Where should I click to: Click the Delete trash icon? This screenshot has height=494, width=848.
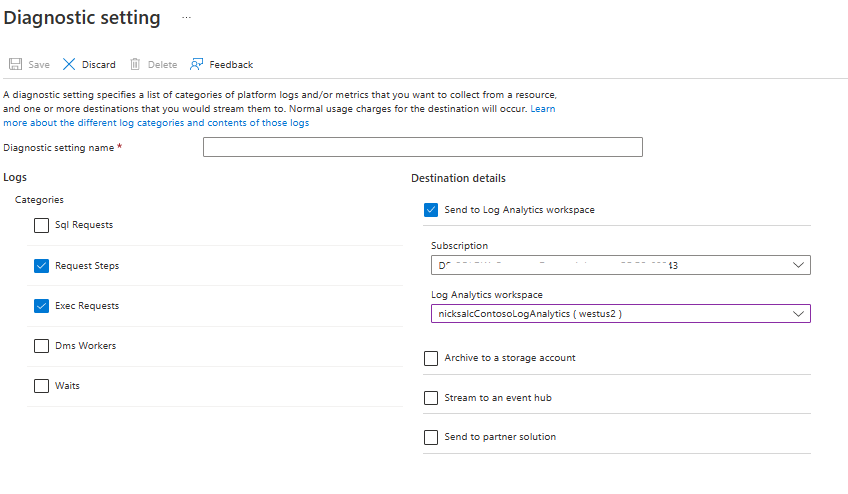coord(135,64)
